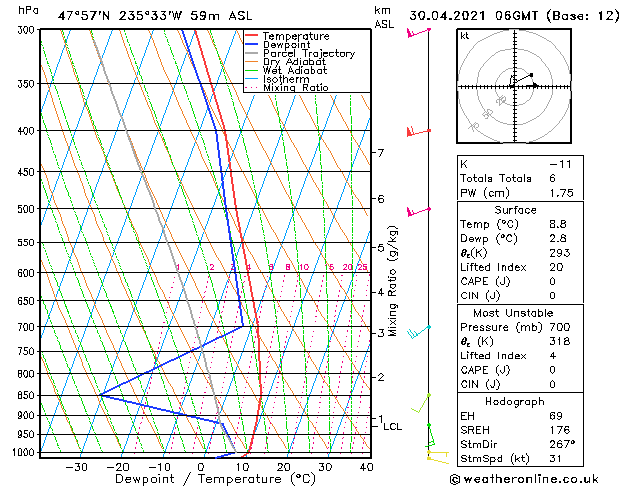
Task: Click the 'kt' unit label in hodograph
Action: coord(465,36)
